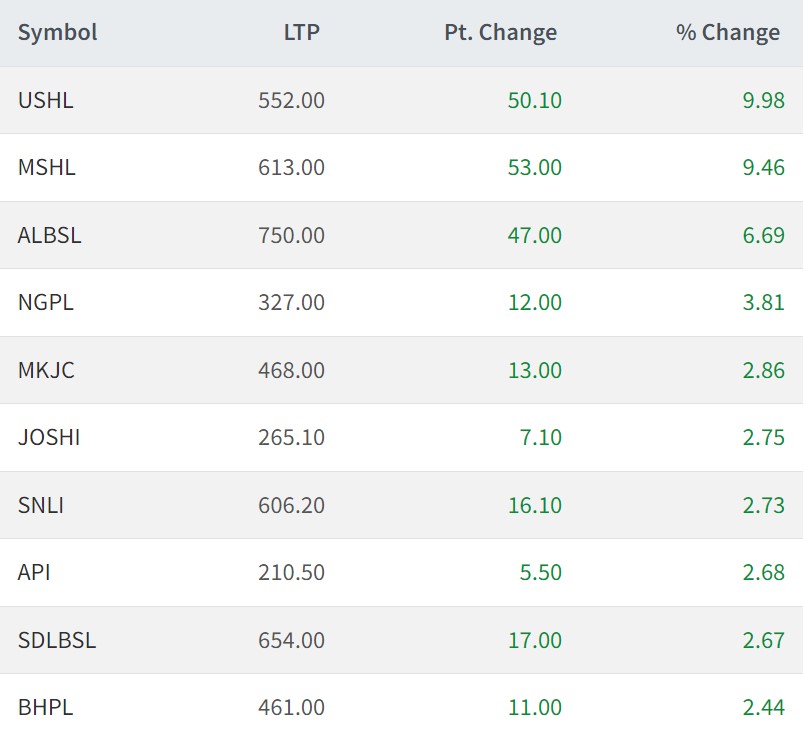This screenshot has height=740, width=804.
Task: Click USHL's LTP value 552.00
Action: [x=291, y=100]
